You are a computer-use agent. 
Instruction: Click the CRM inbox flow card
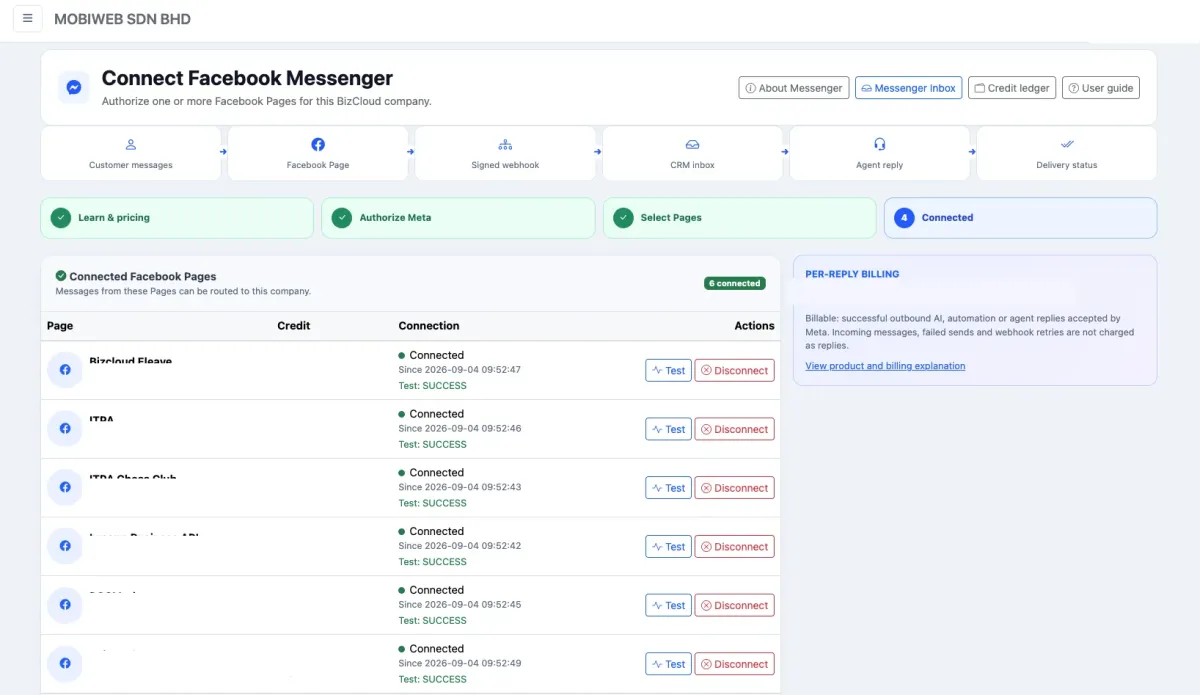pos(692,153)
